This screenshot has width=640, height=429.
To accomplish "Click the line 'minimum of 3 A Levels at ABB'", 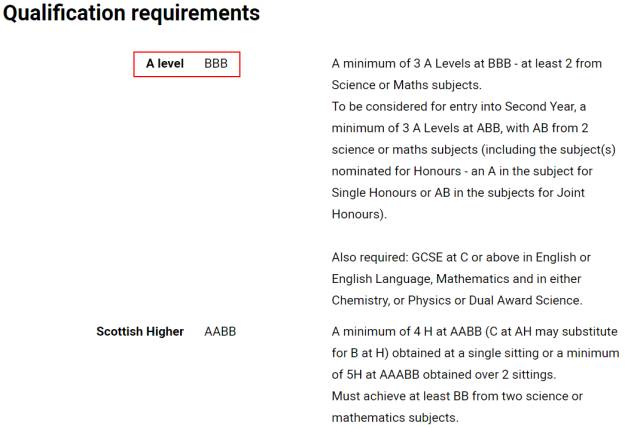I will click(x=460, y=128).
